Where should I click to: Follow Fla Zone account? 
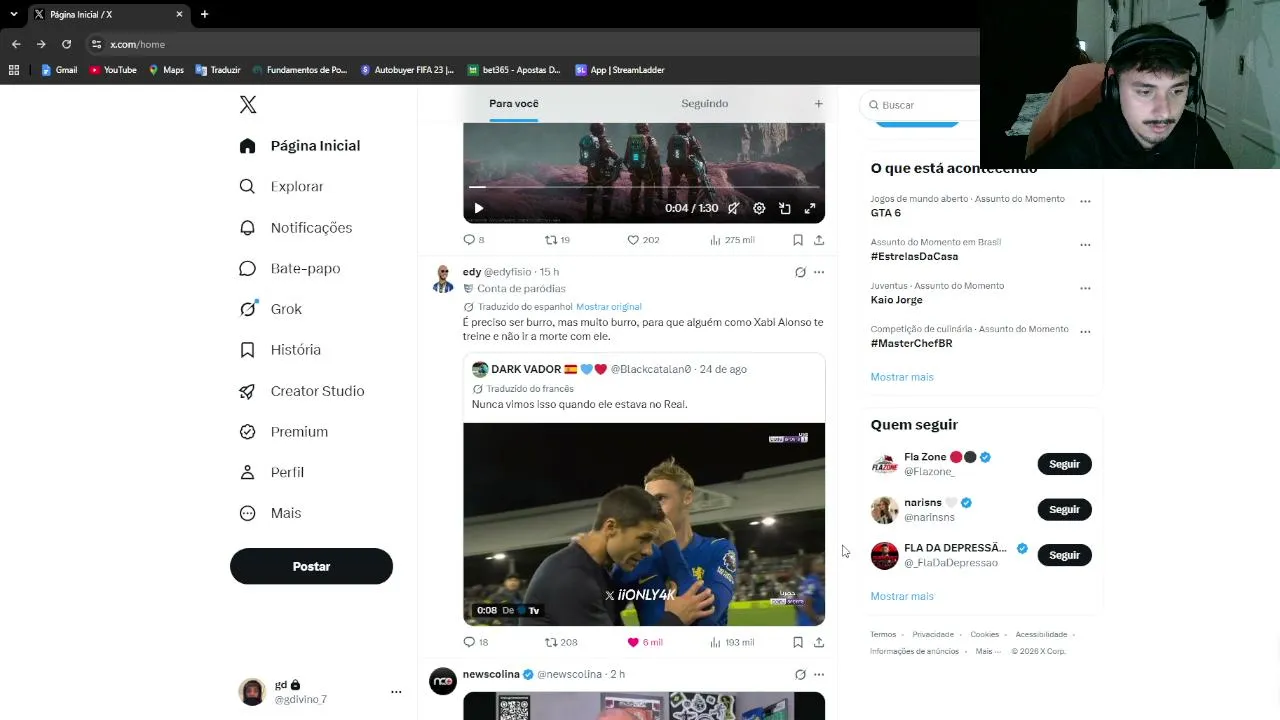[1064, 464]
